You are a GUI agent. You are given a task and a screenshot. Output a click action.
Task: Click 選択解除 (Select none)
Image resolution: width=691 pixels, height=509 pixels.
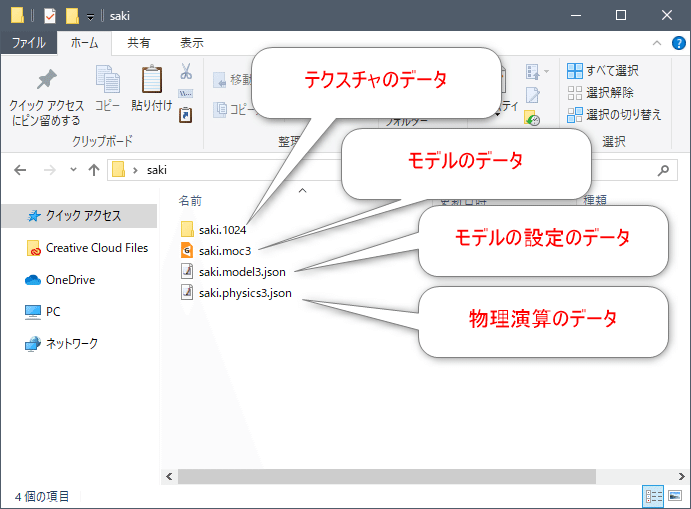600,93
